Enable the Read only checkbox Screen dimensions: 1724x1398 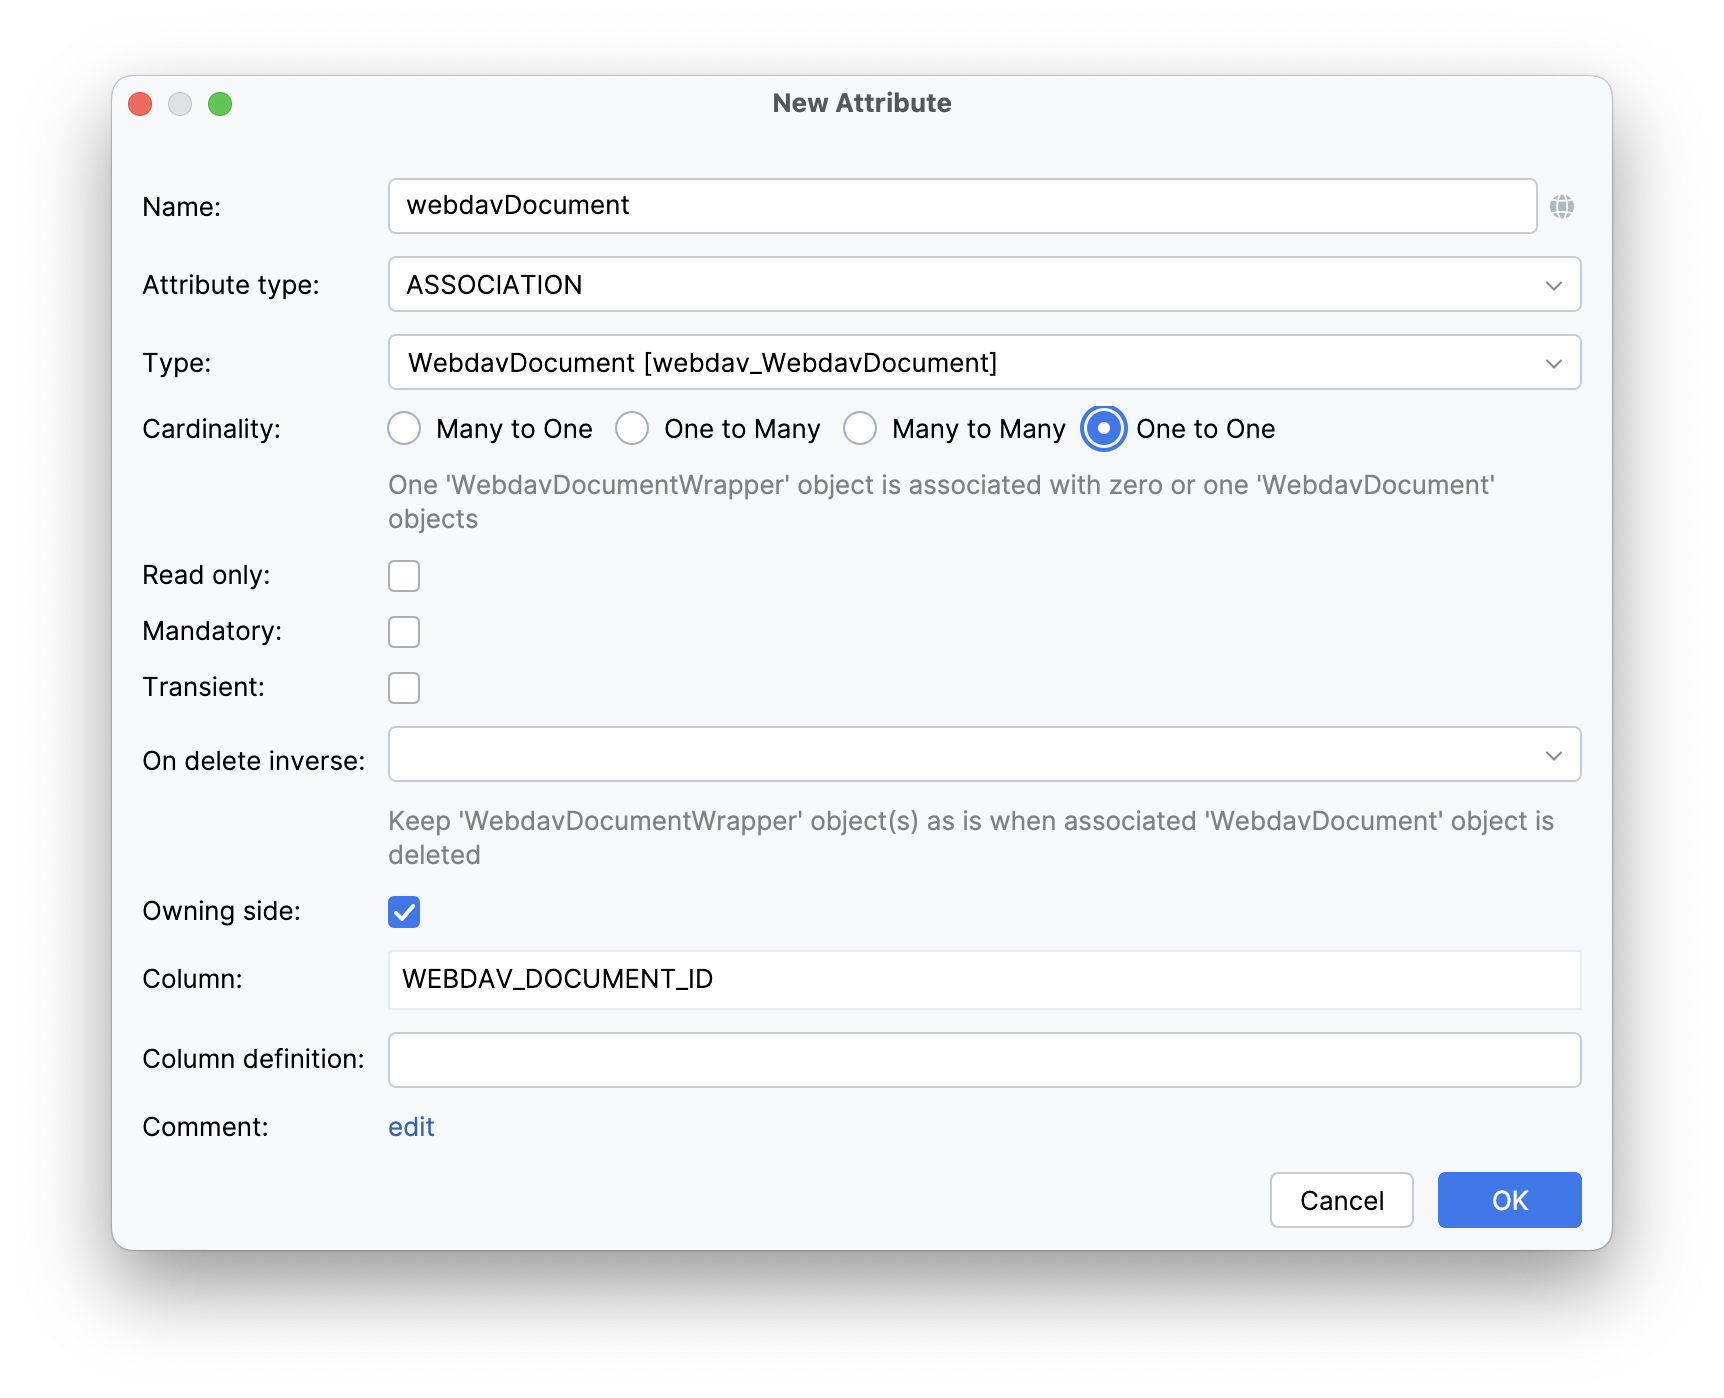[404, 575]
